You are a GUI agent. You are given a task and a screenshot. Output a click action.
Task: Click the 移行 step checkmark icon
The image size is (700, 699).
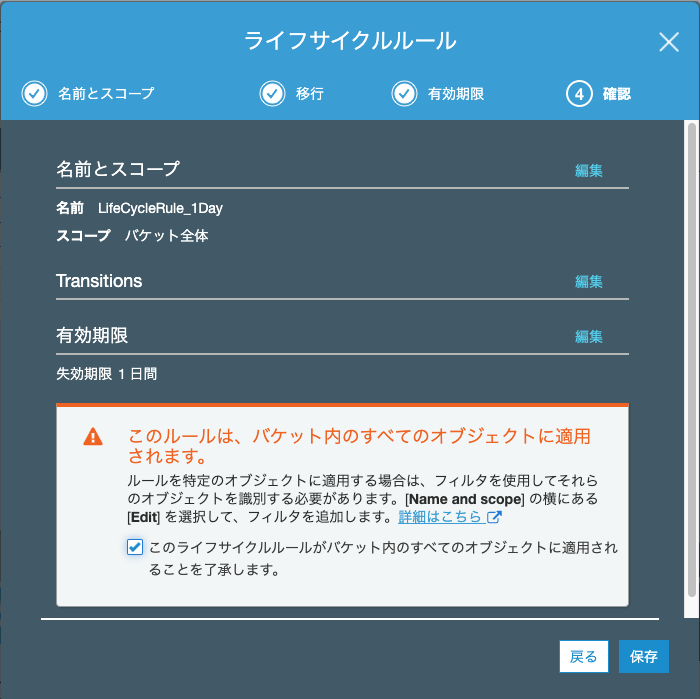point(272,94)
